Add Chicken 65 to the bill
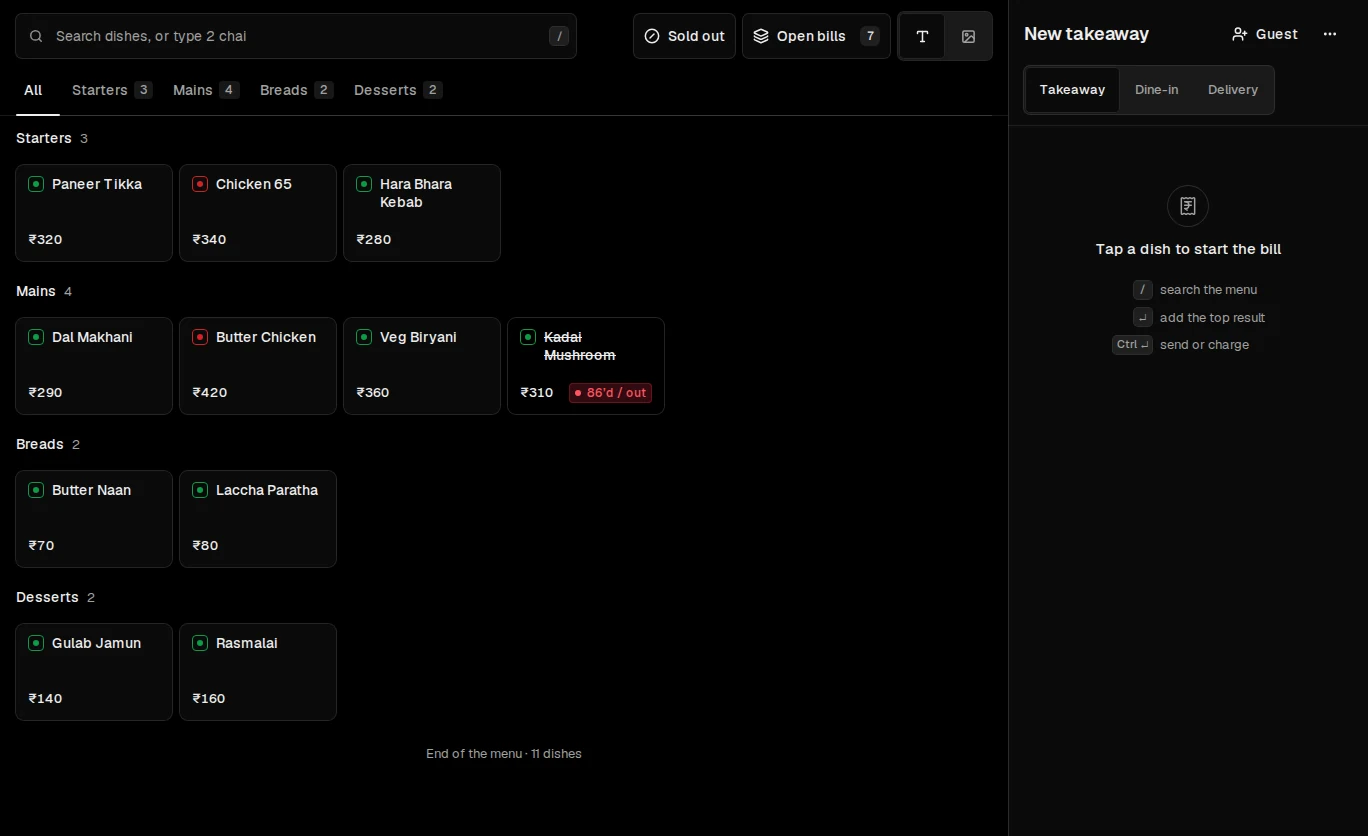1368x836 pixels. coord(258,213)
